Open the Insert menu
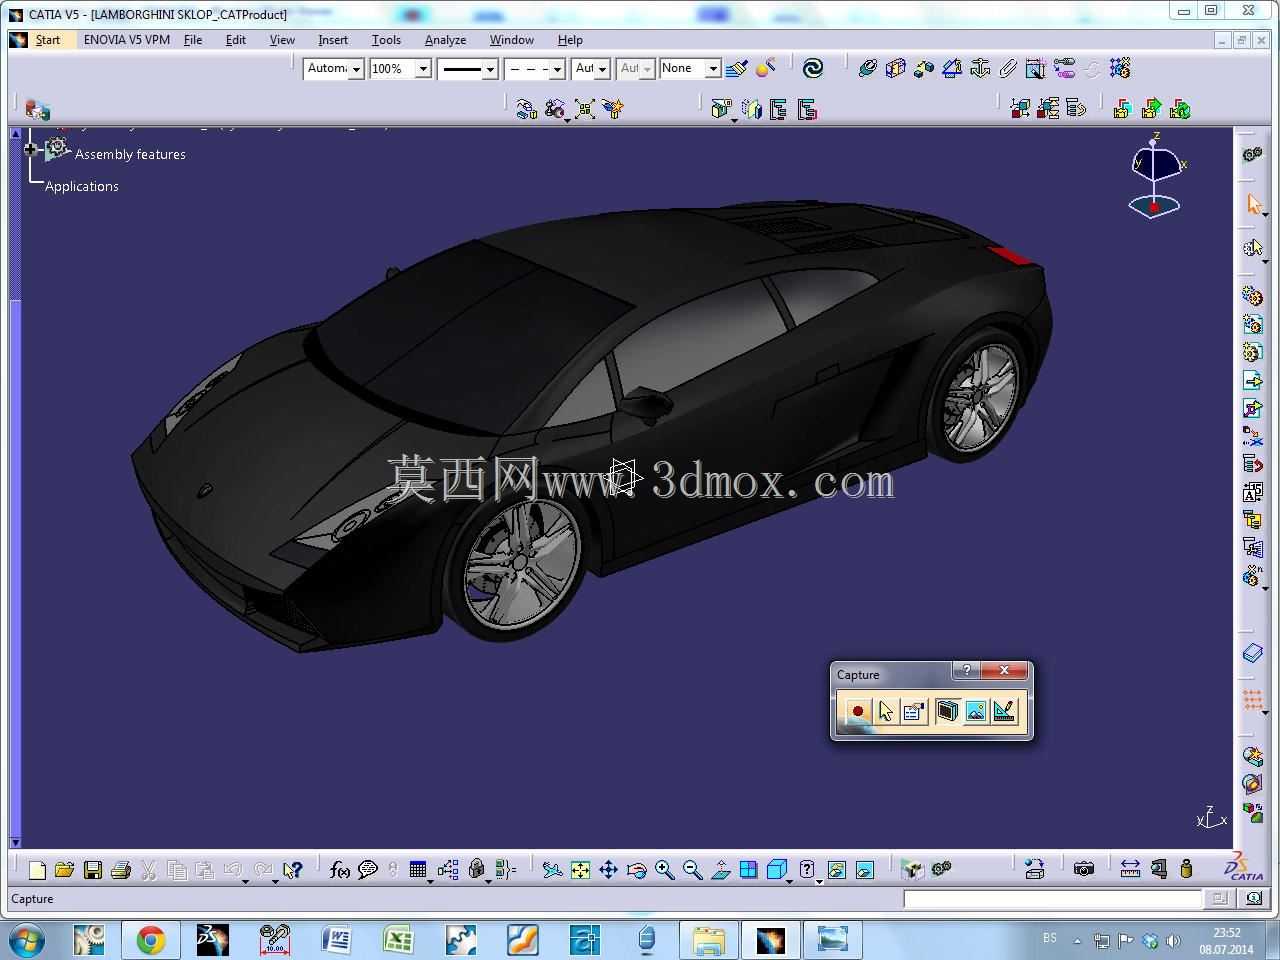Viewport: 1280px width, 960px height. (x=333, y=40)
